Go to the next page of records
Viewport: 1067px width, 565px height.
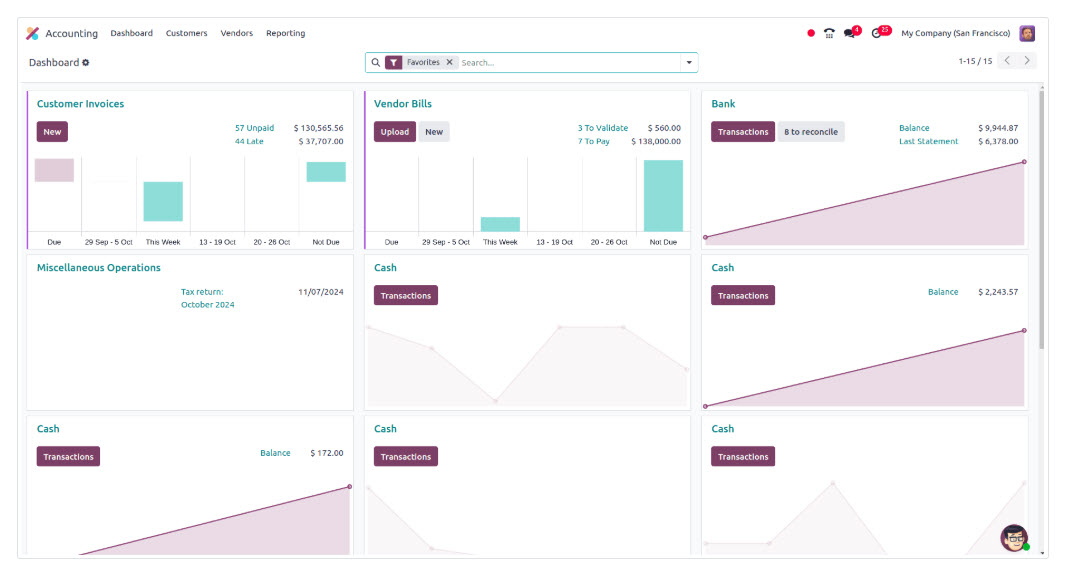pos(1027,61)
